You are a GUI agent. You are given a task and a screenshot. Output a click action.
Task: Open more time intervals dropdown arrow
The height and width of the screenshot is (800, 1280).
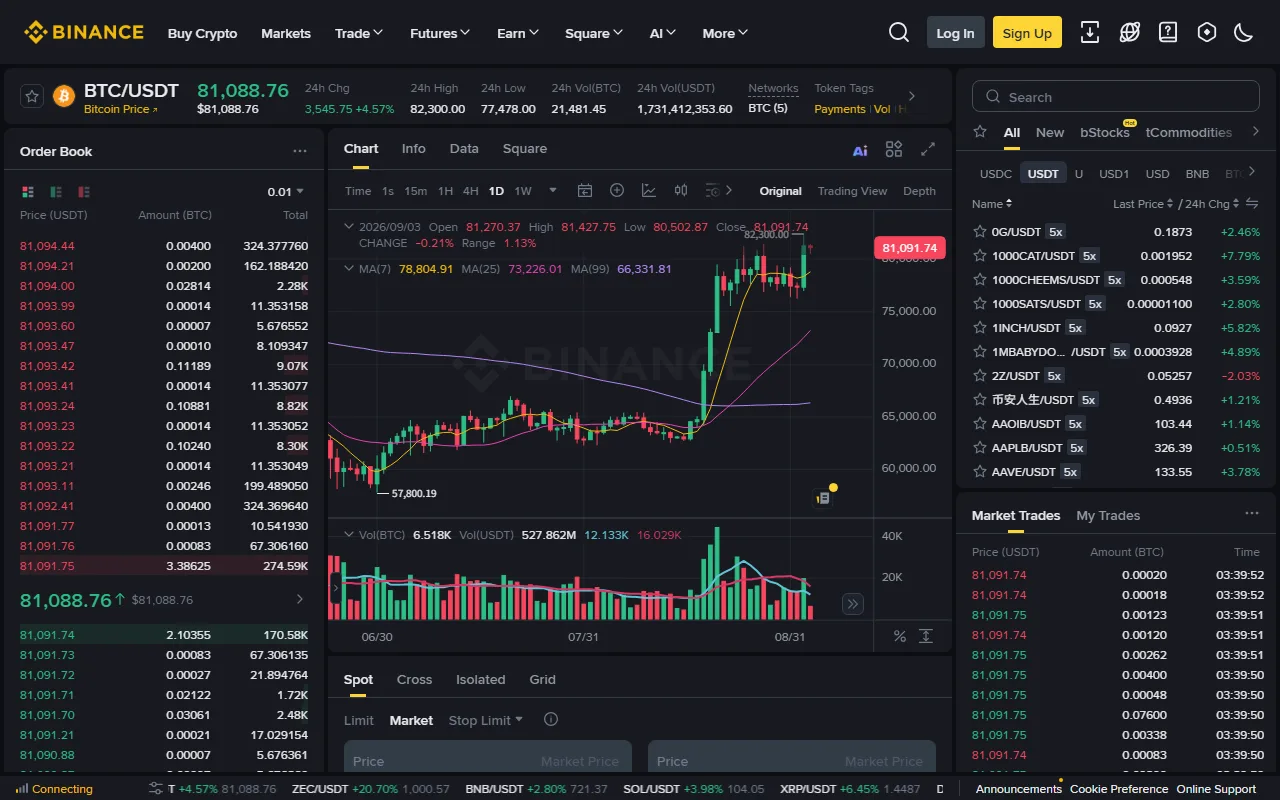552,190
